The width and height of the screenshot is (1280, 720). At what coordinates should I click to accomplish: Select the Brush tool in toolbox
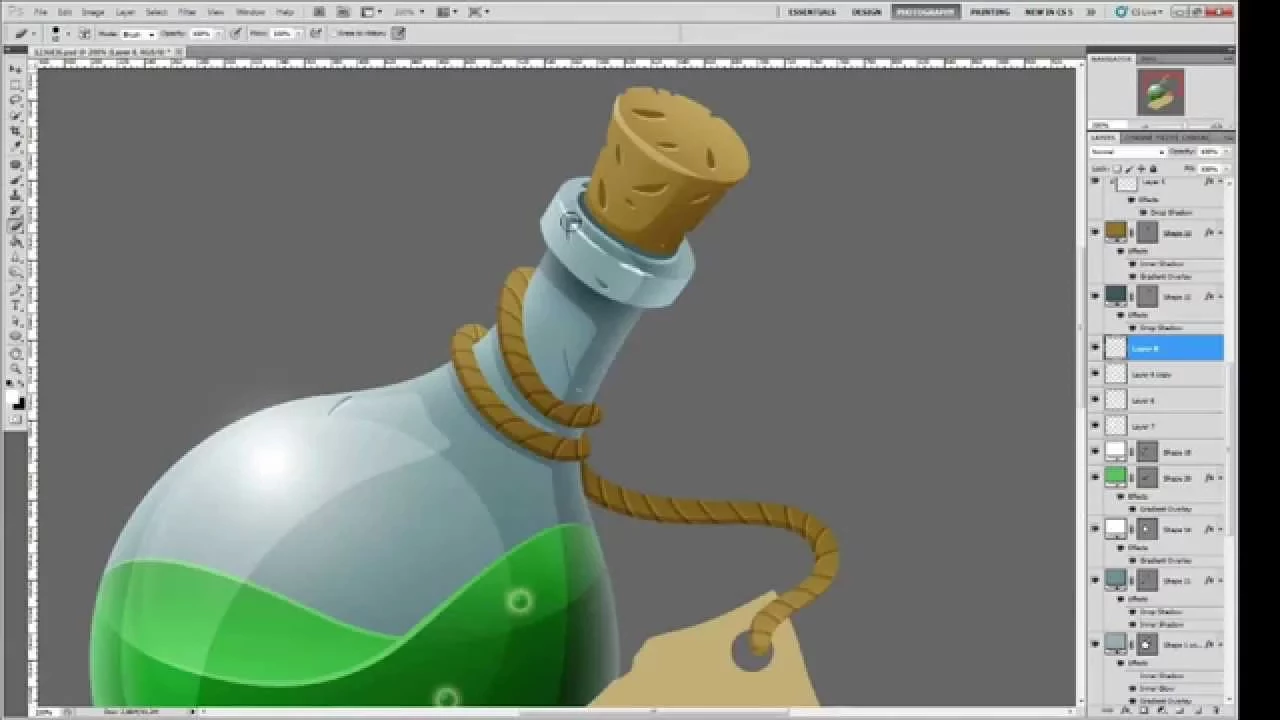click(x=15, y=180)
